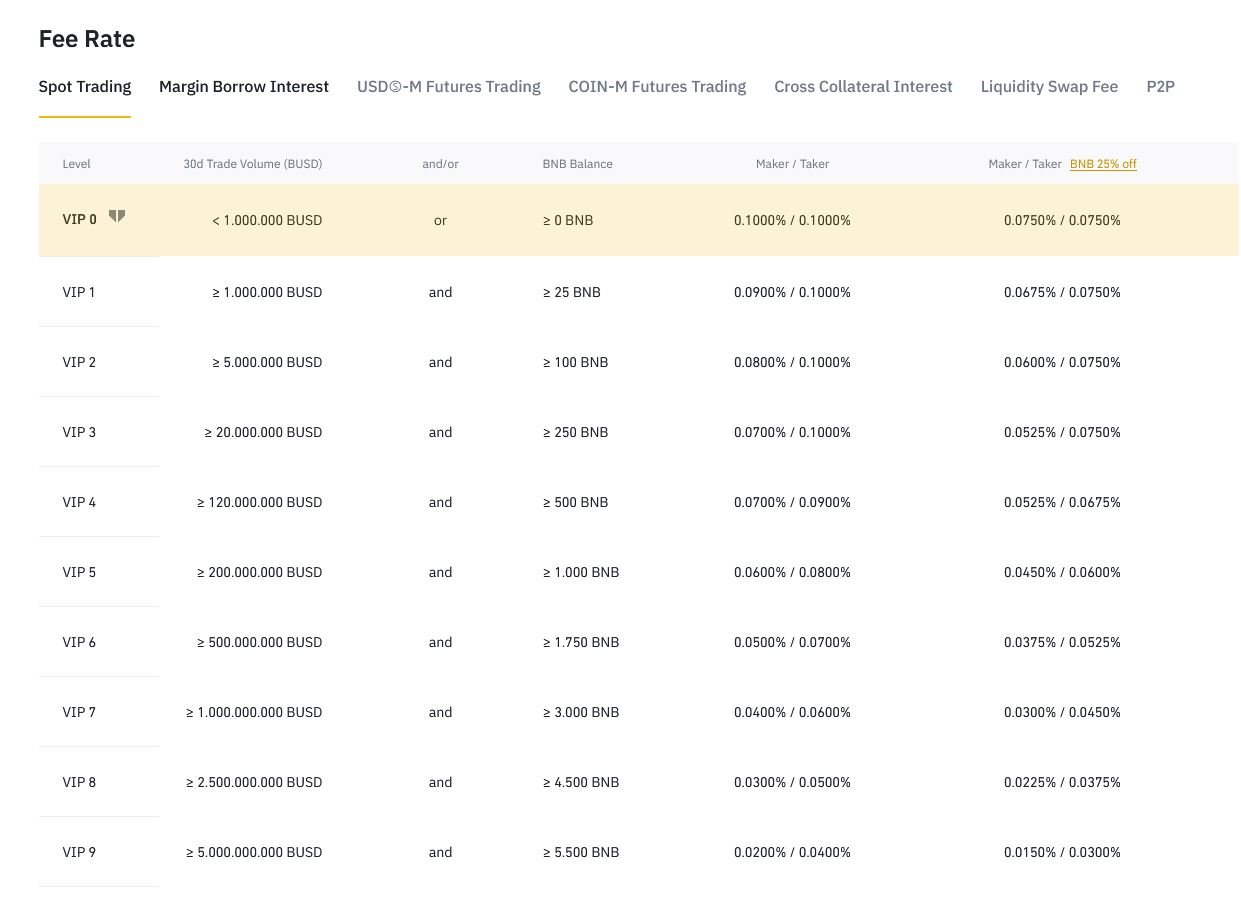Screen dimensions: 1241x910
Task: Follow the BNB 25% off link
Action: point(1103,164)
